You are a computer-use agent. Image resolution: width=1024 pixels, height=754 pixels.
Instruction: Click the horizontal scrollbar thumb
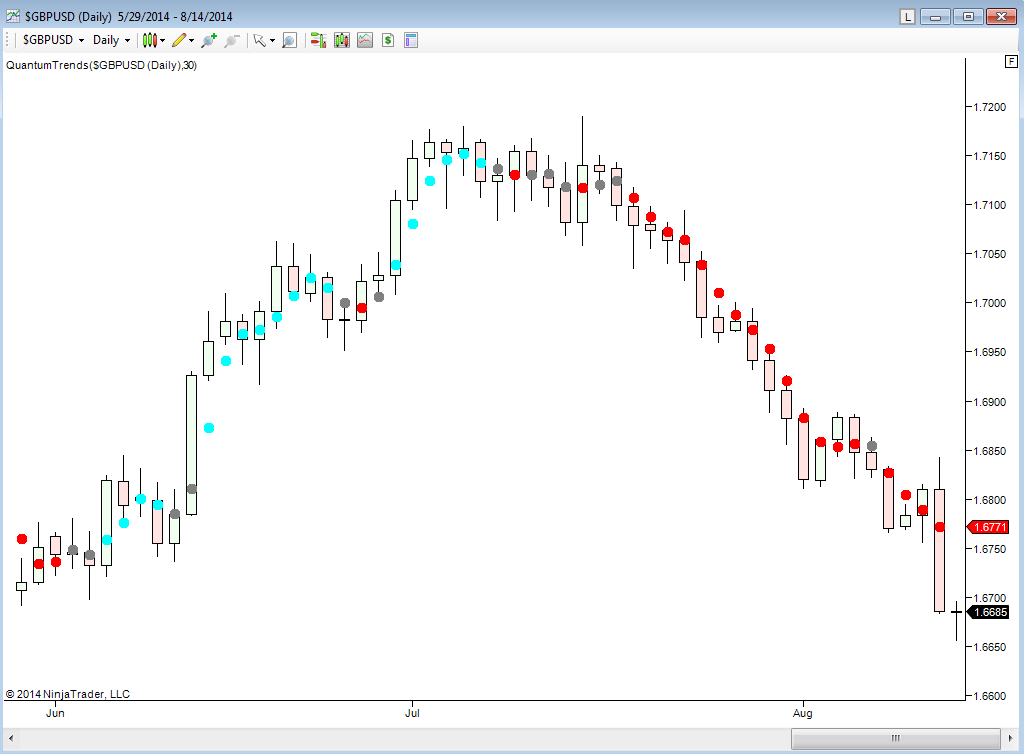pos(895,738)
